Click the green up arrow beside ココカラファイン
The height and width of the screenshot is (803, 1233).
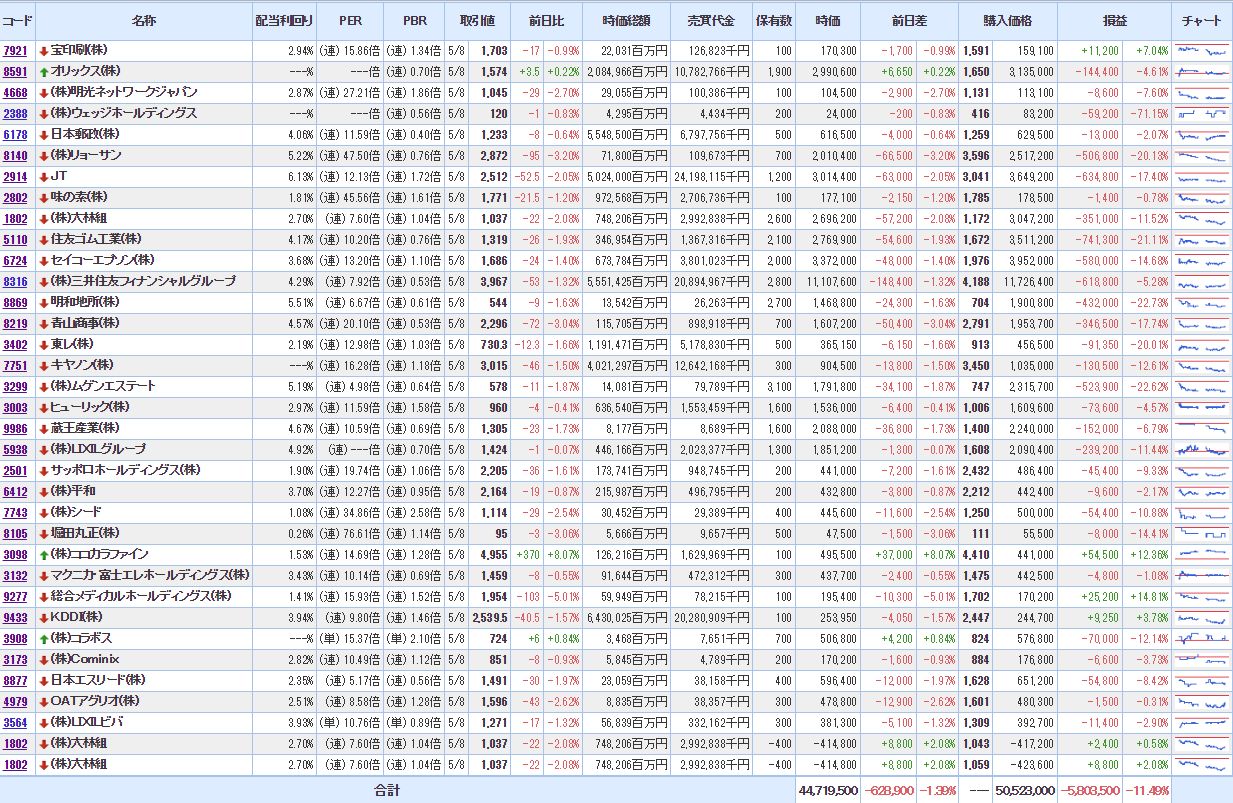click(44, 554)
